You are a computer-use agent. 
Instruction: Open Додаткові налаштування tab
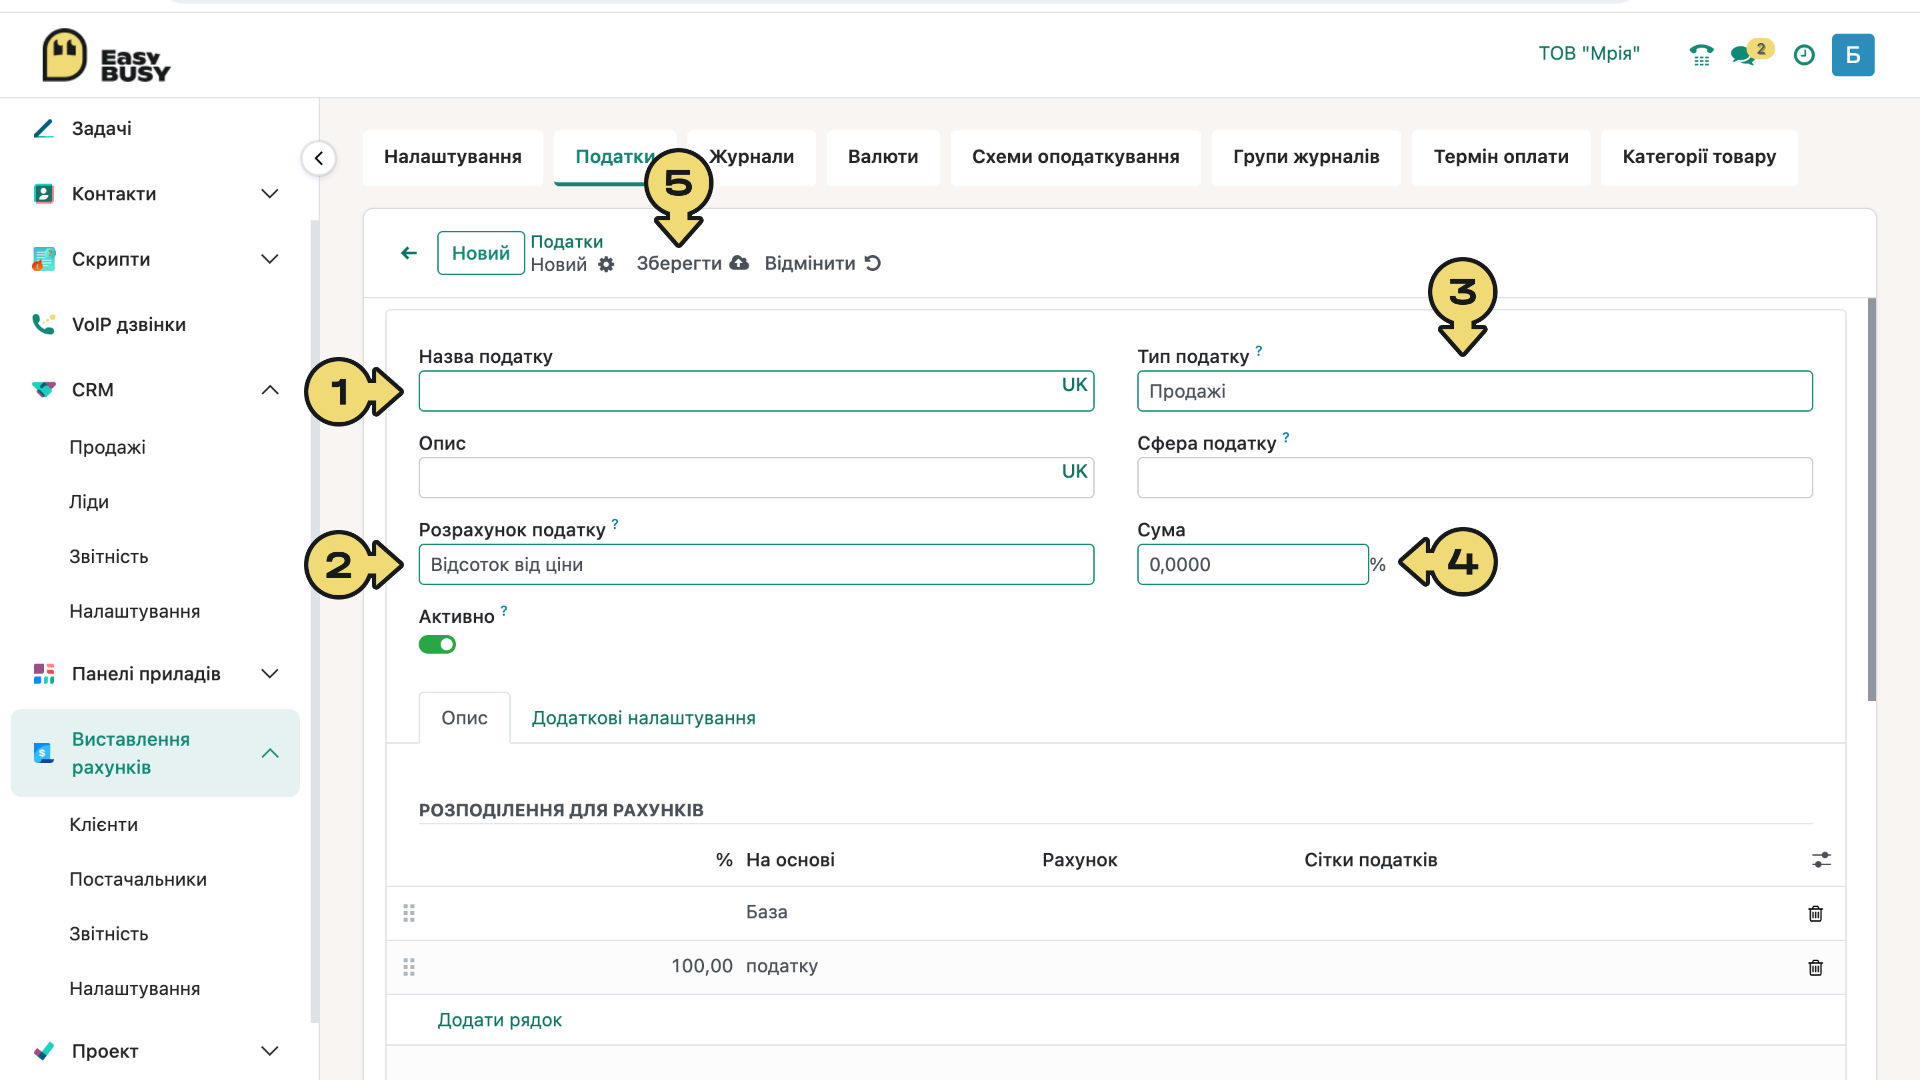click(x=643, y=718)
